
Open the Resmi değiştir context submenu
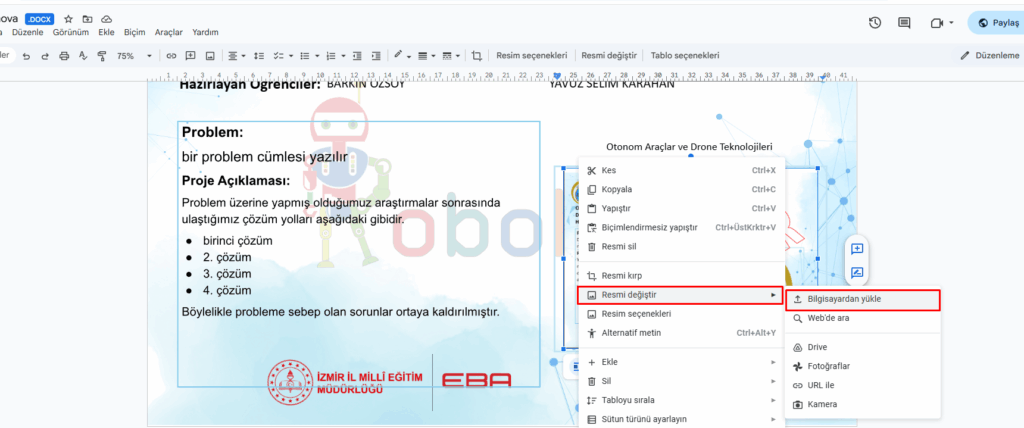click(x=681, y=295)
